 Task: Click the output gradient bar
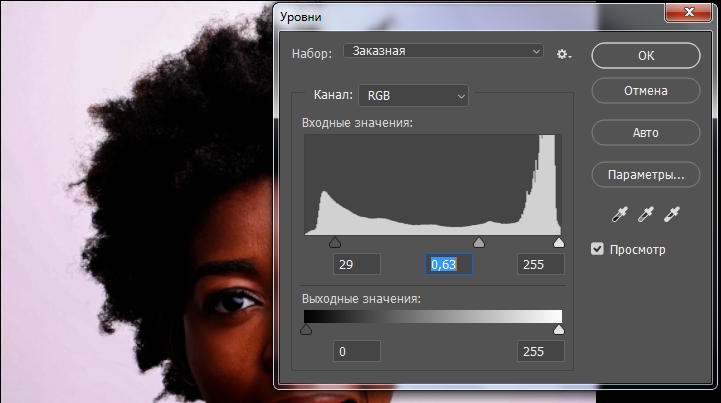433,317
